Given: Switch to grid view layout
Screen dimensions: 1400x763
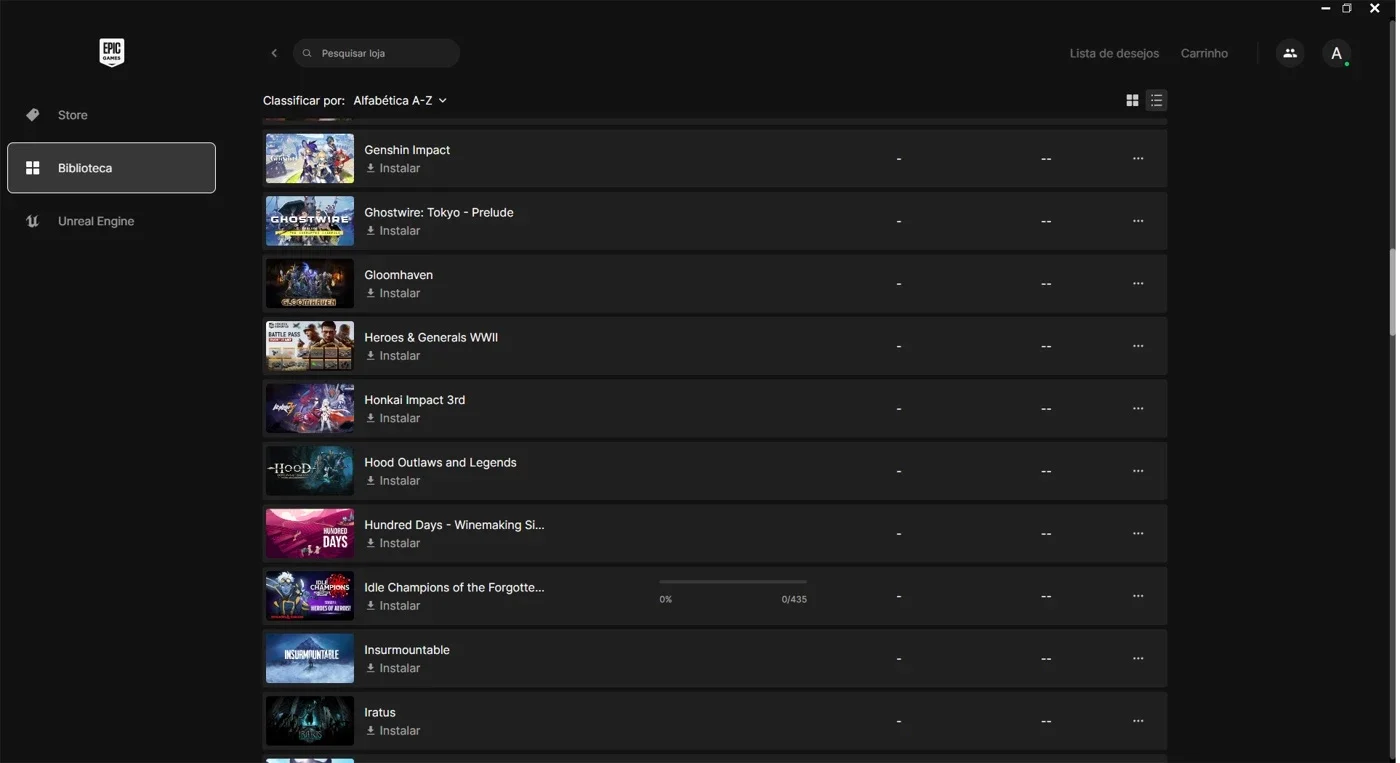Looking at the screenshot, I should tap(1132, 100).
